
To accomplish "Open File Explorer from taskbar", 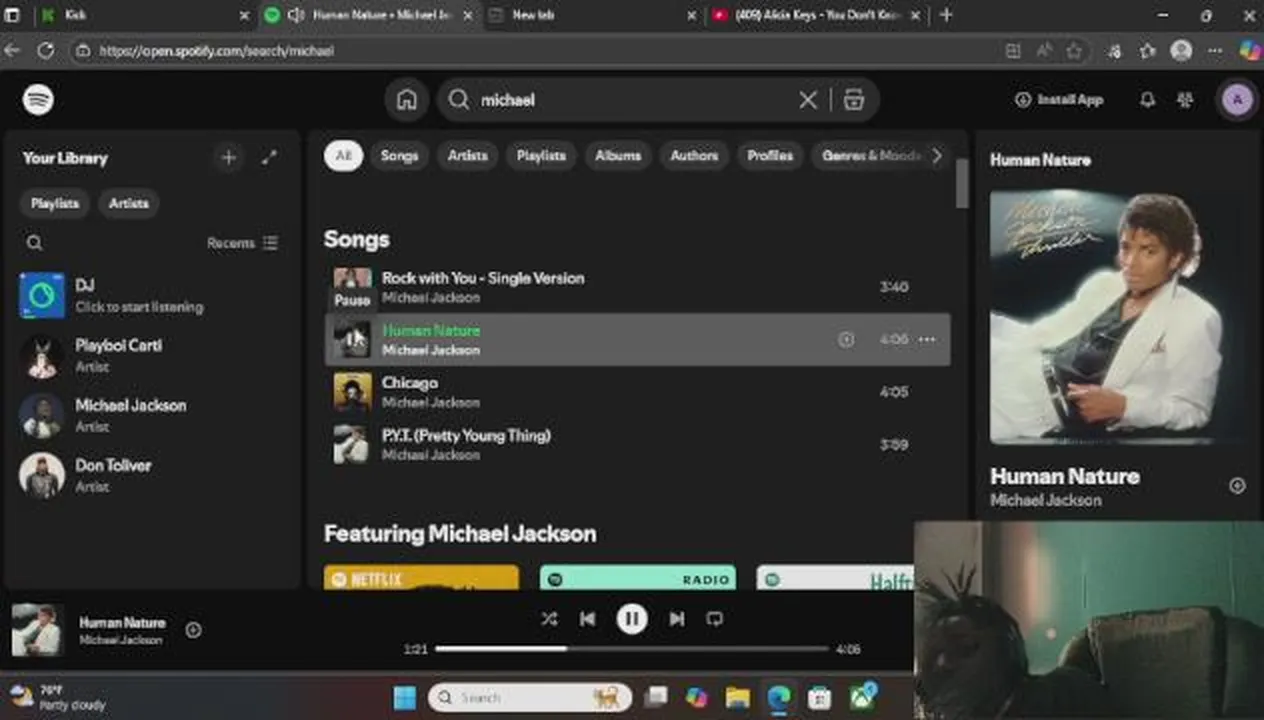I will (x=737, y=697).
